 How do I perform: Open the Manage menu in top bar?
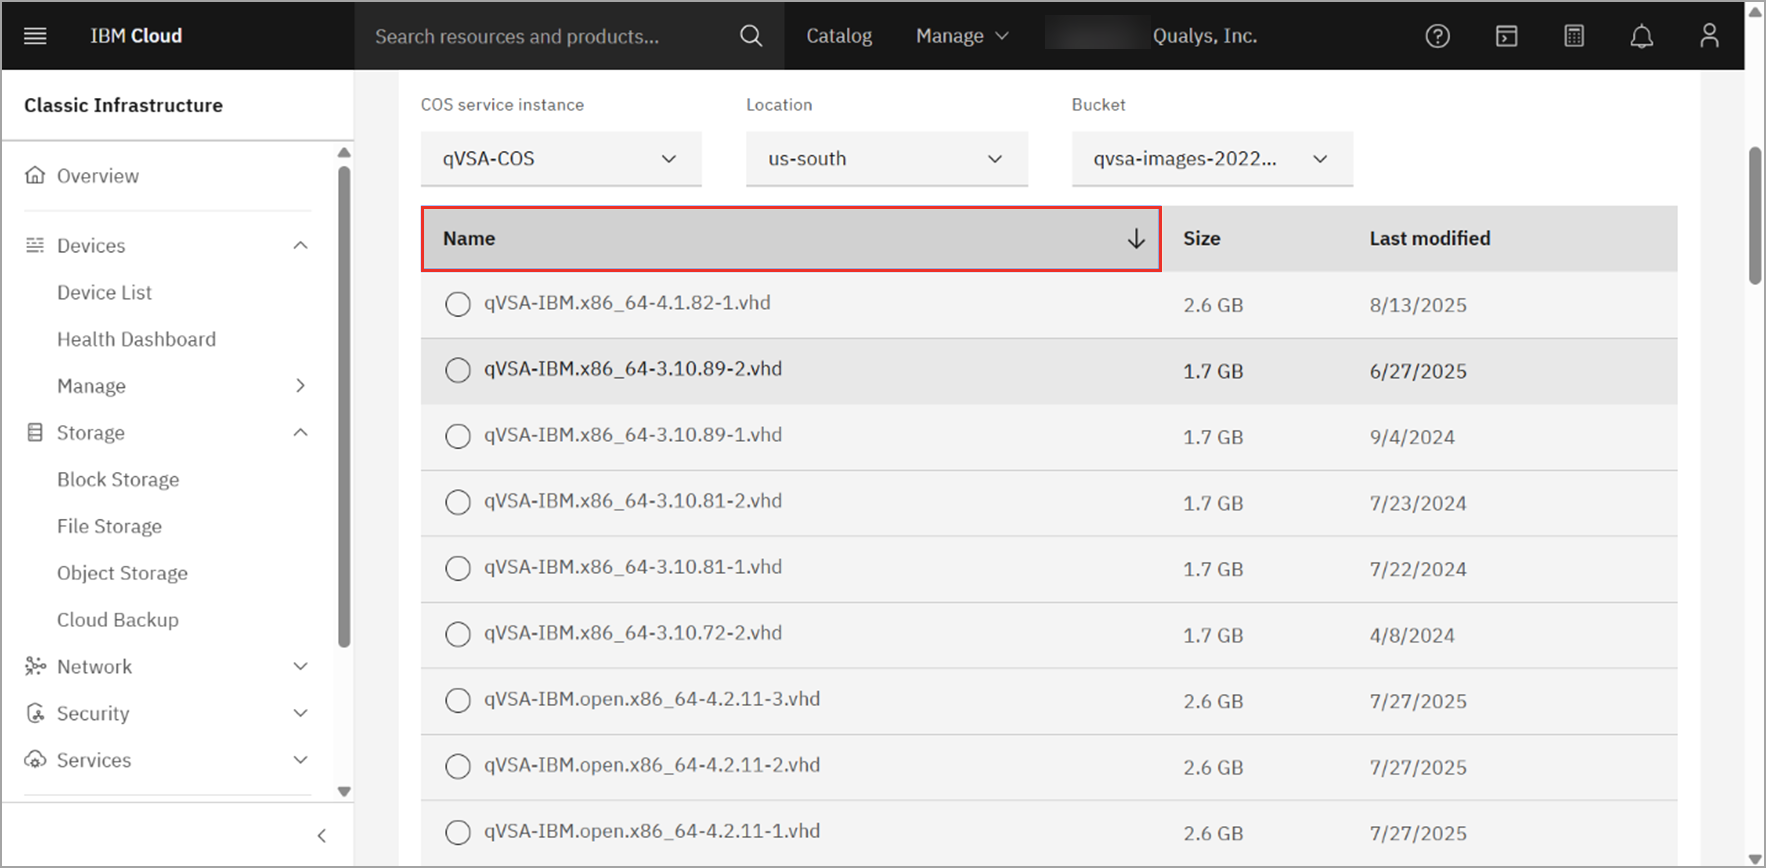(x=961, y=36)
